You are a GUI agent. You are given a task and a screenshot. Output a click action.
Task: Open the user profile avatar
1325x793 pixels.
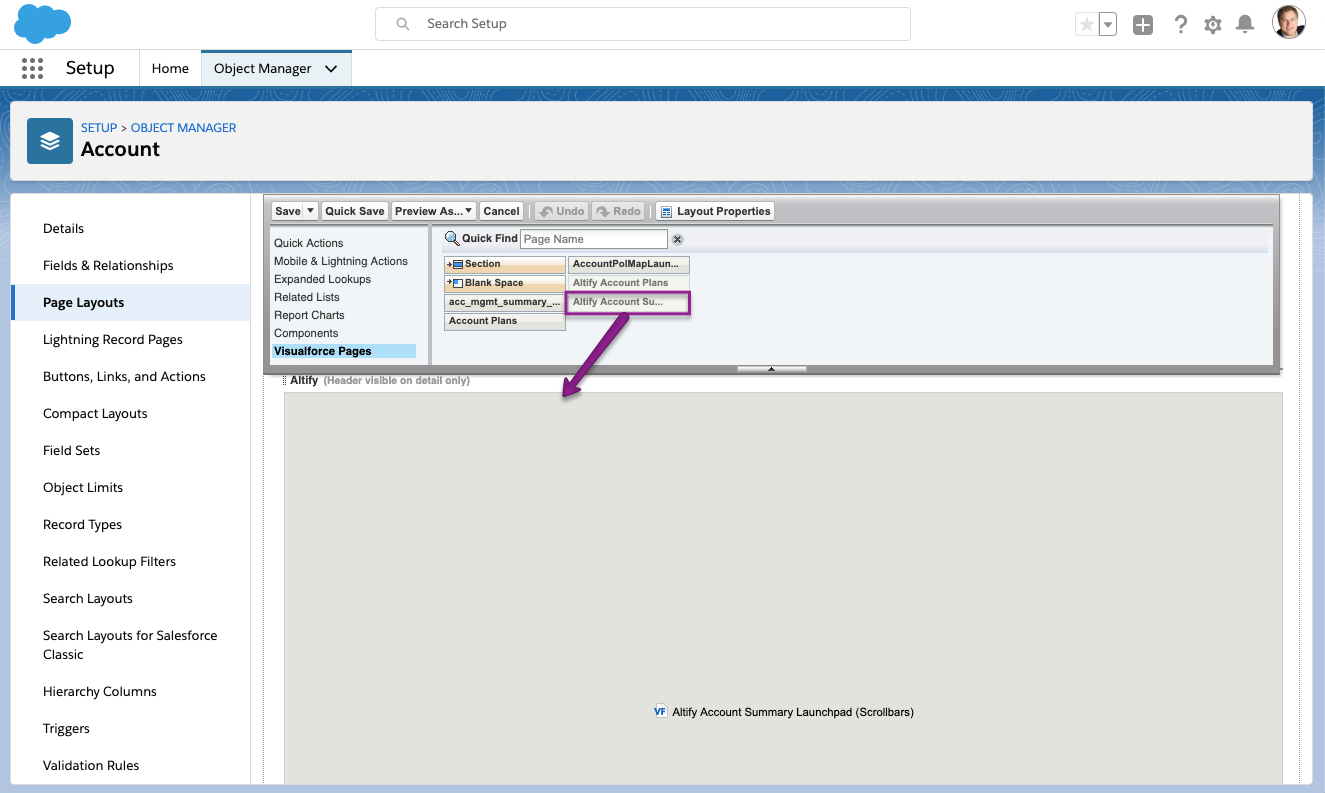click(1289, 23)
